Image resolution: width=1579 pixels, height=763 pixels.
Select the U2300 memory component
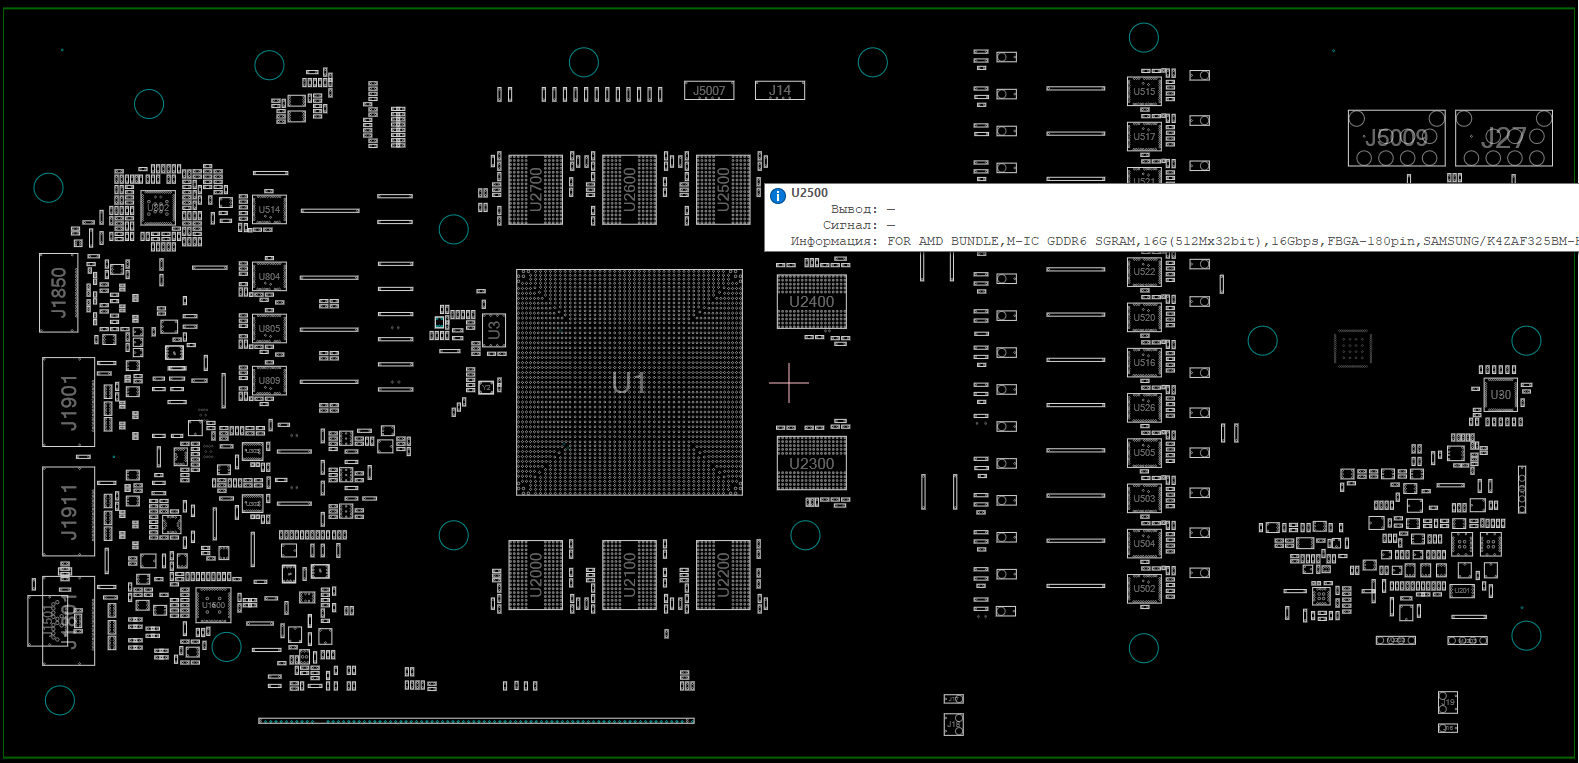[x=811, y=463]
